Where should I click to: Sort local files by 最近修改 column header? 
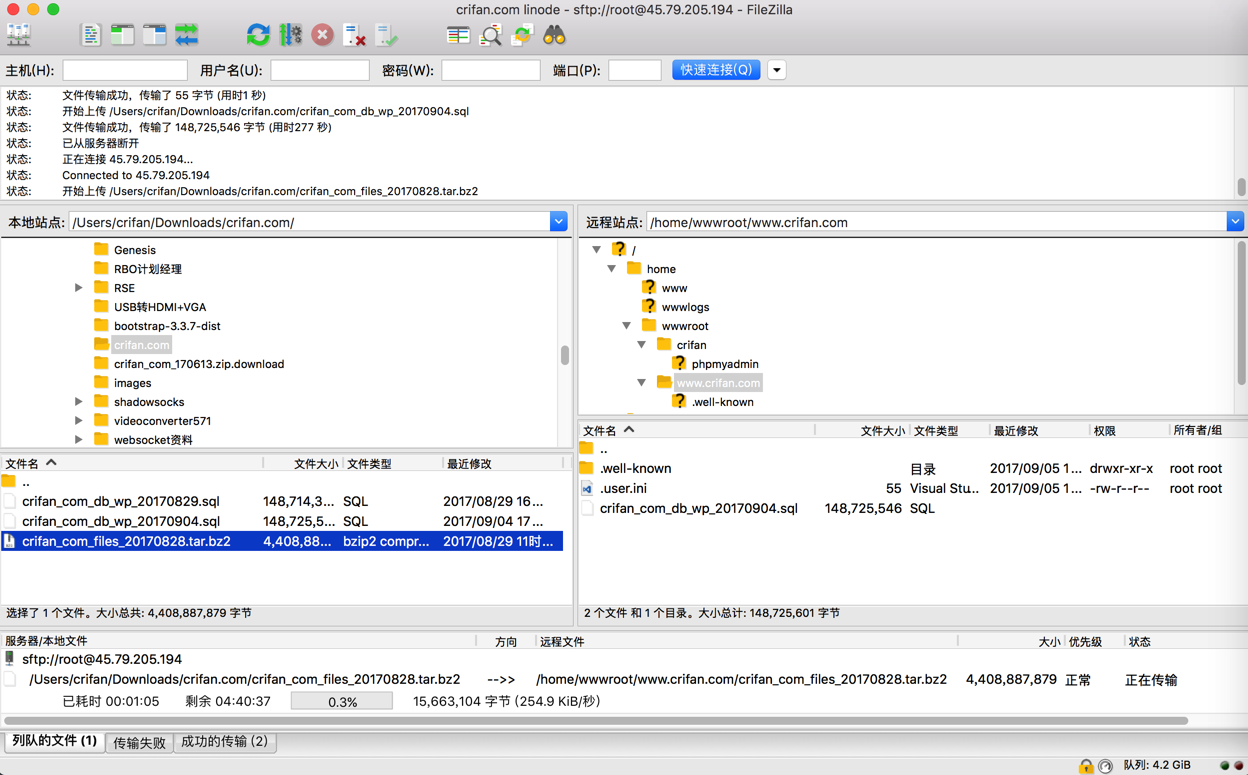click(503, 463)
